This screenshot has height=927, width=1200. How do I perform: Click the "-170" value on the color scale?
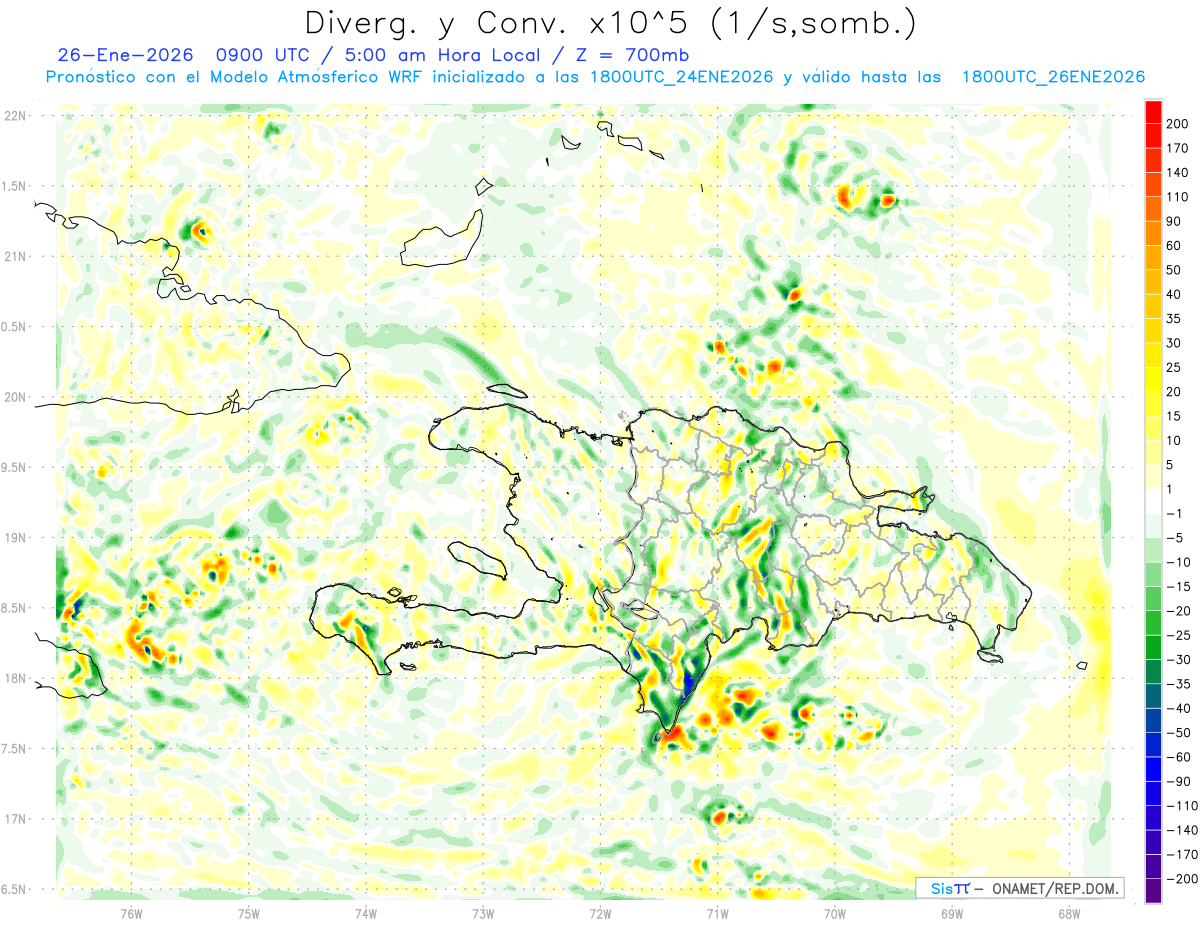1180,855
